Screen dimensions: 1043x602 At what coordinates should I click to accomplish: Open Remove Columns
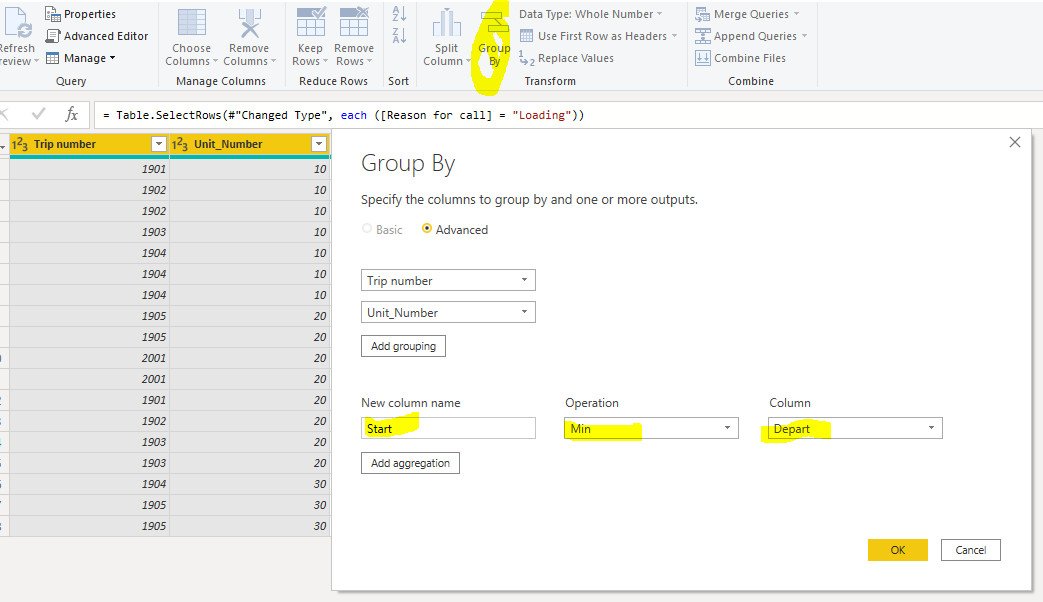pyautogui.click(x=249, y=37)
